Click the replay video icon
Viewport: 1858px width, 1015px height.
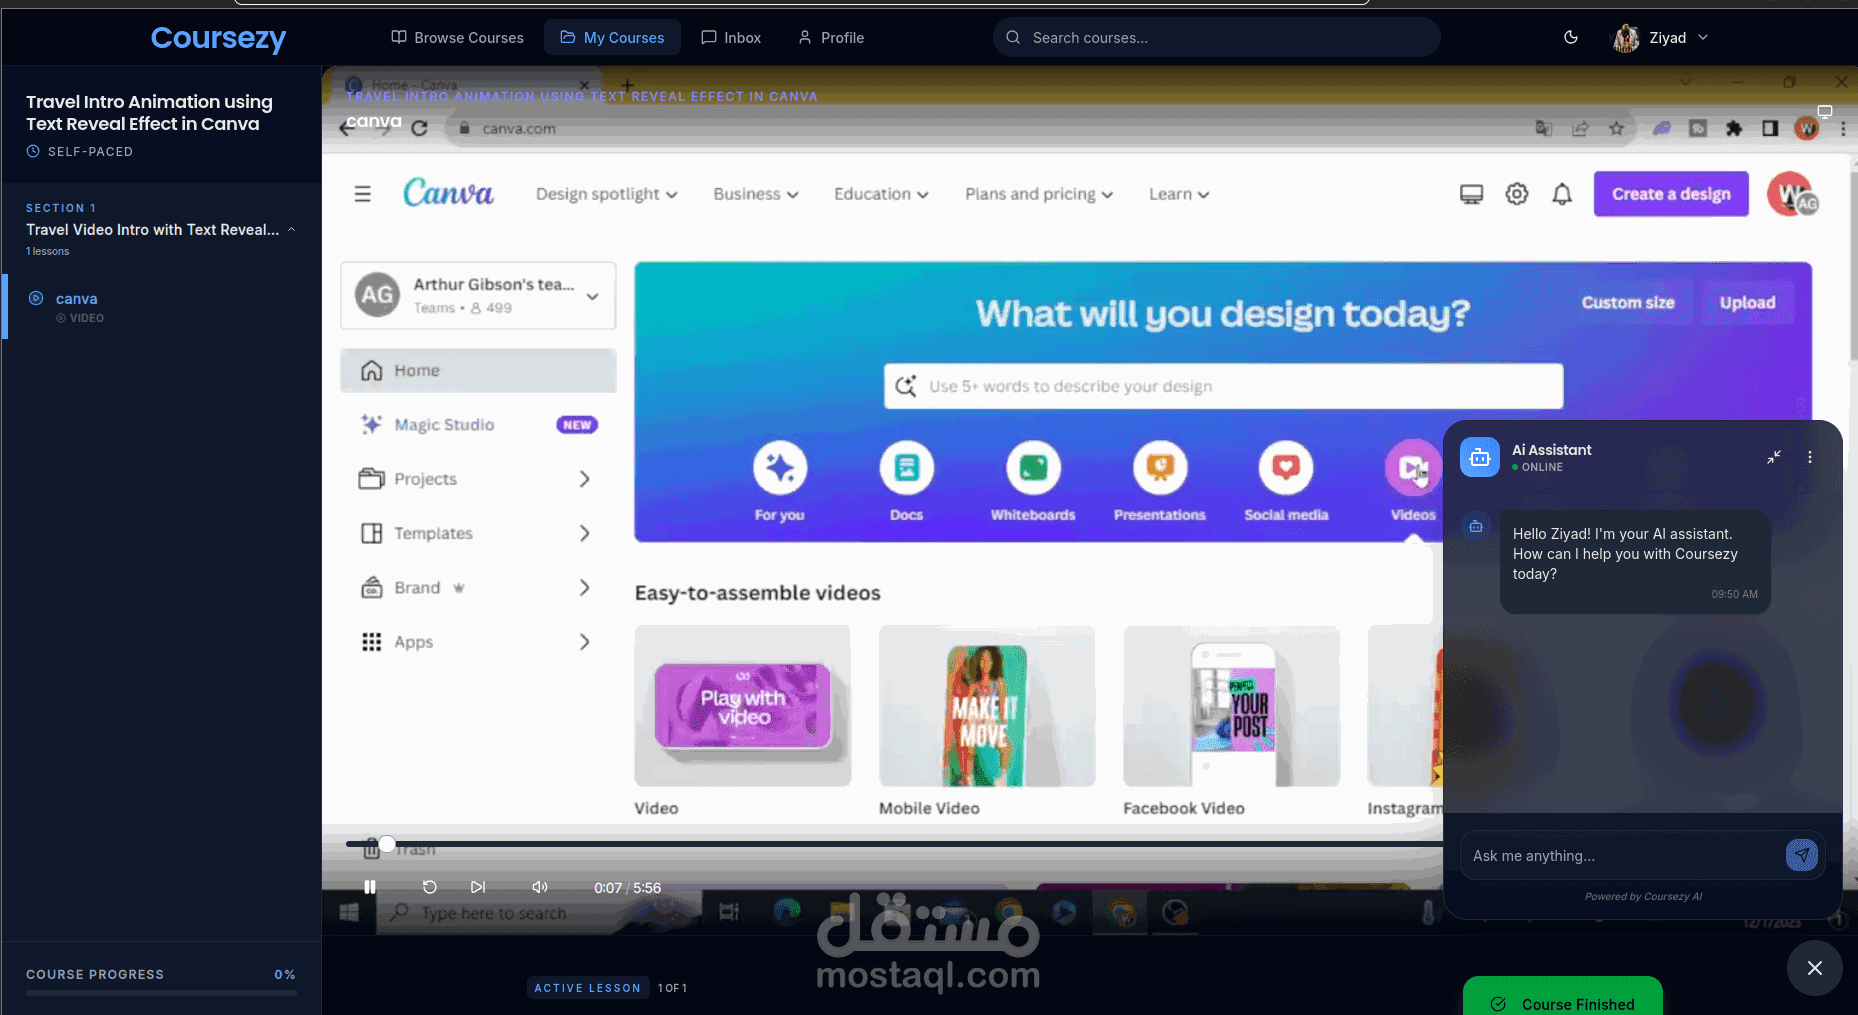(430, 887)
